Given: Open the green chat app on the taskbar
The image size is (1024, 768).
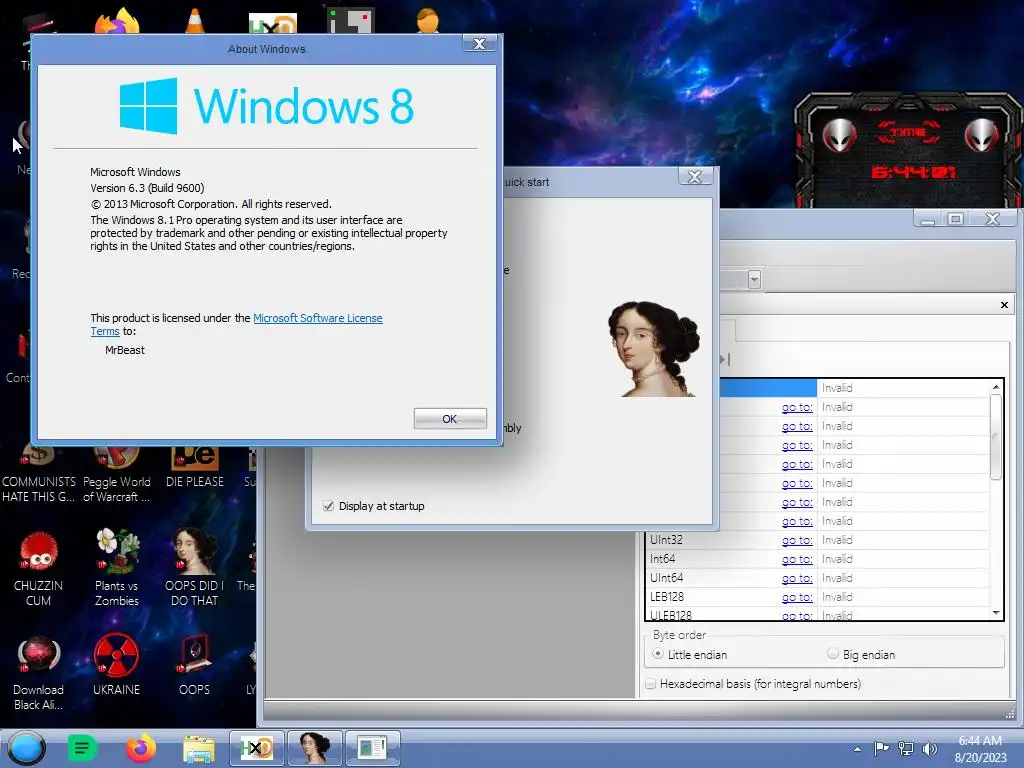Looking at the screenshot, I should point(82,748).
